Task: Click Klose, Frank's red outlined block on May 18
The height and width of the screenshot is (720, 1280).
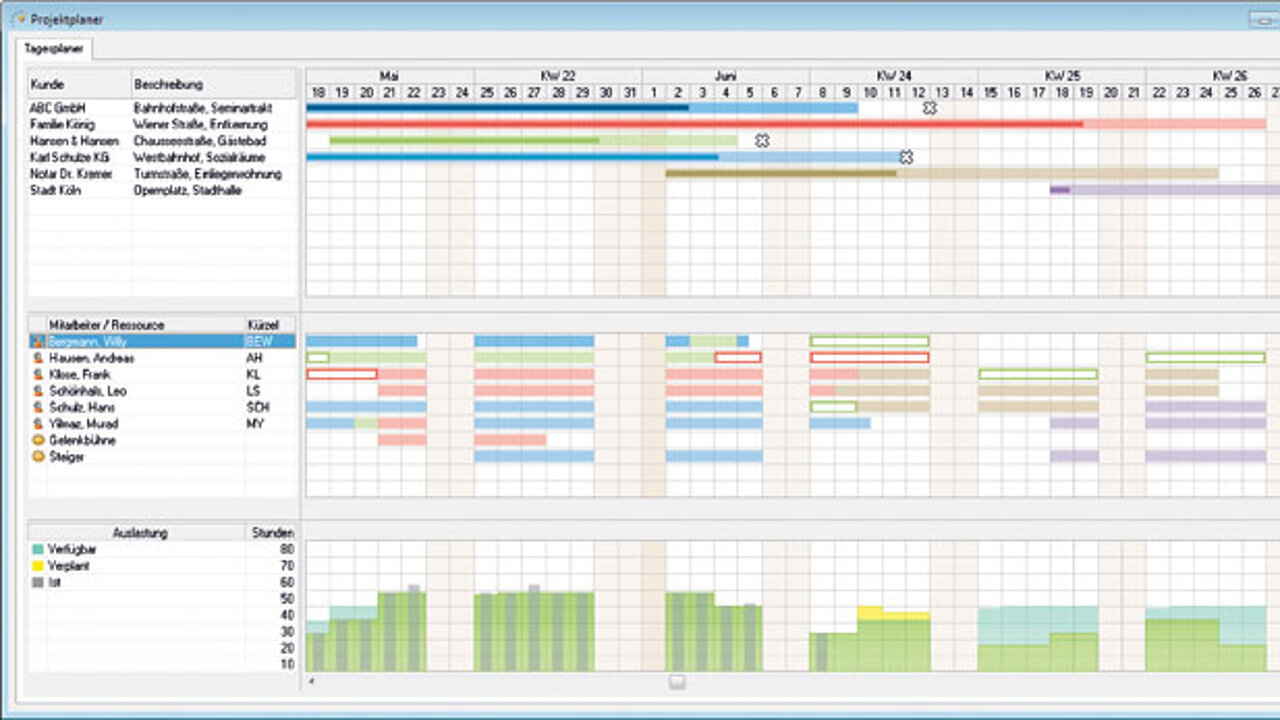Action: (x=342, y=374)
